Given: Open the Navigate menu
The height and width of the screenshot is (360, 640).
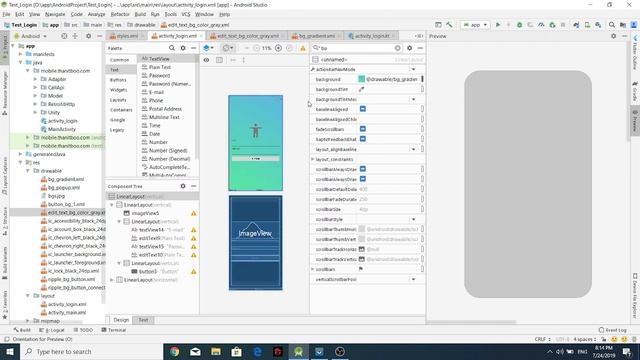Looking at the screenshot, I should point(55,14).
